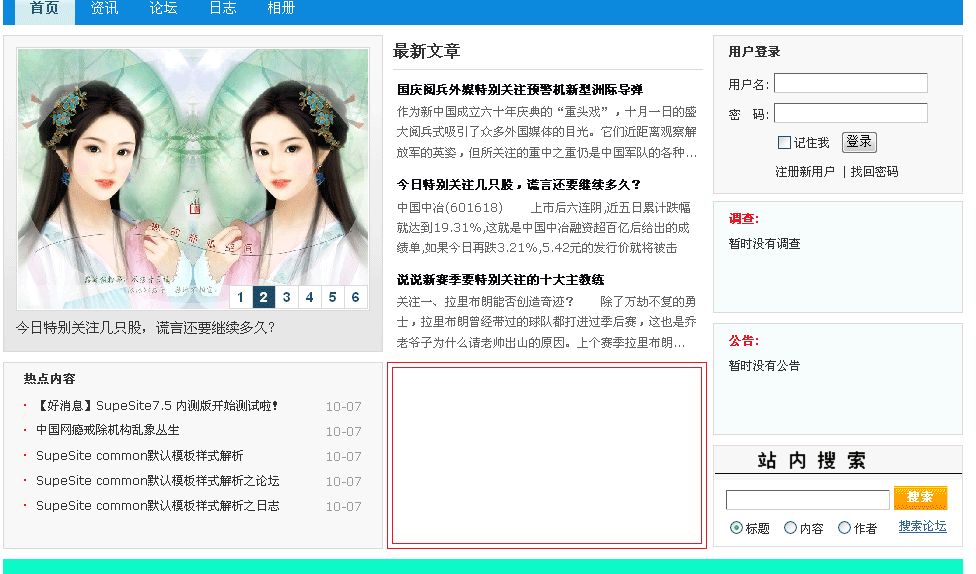Click the 暂时没有调查 text
This screenshot has width=976, height=574.
[x=764, y=244]
